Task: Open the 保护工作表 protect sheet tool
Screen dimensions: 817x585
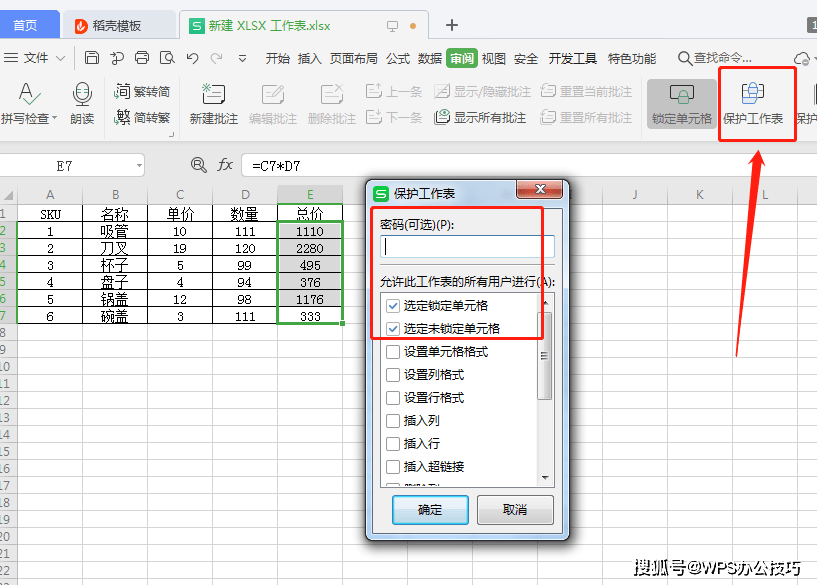Action: coord(757,103)
